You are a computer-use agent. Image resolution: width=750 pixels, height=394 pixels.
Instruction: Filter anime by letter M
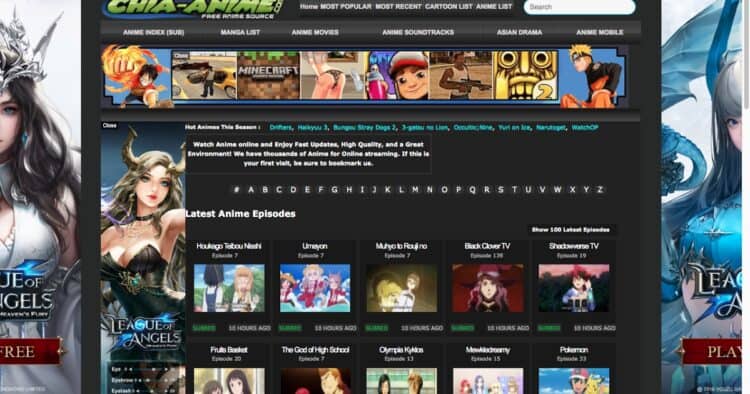click(x=415, y=190)
